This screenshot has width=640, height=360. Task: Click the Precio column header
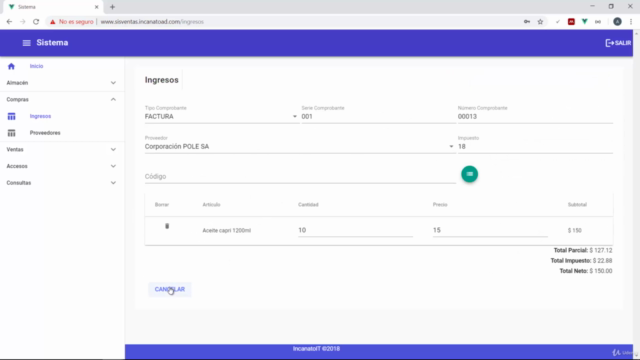pos(440,204)
